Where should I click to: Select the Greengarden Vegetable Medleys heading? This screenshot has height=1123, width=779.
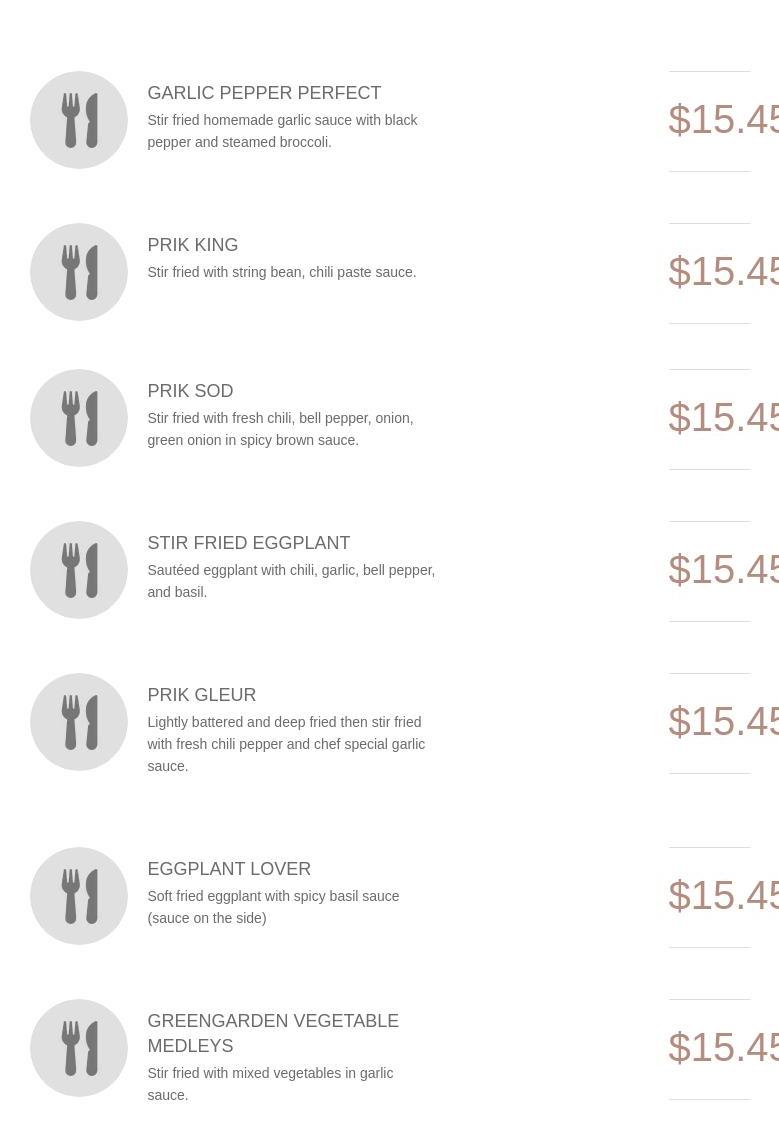click(x=272, y=1033)
